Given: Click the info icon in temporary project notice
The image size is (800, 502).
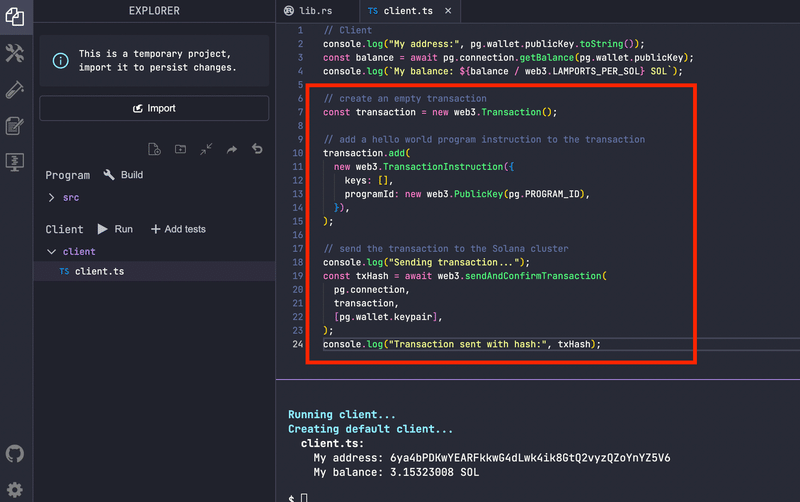Looking at the screenshot, I should [61, 61].
